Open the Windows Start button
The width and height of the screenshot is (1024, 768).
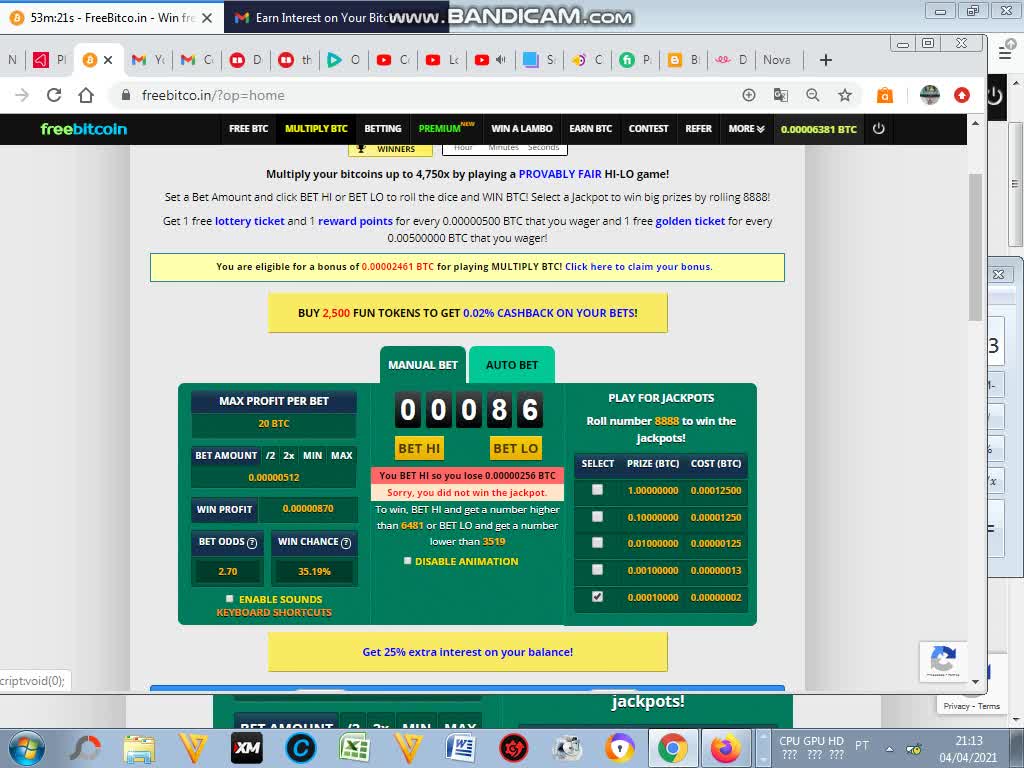tap(27, 748)
